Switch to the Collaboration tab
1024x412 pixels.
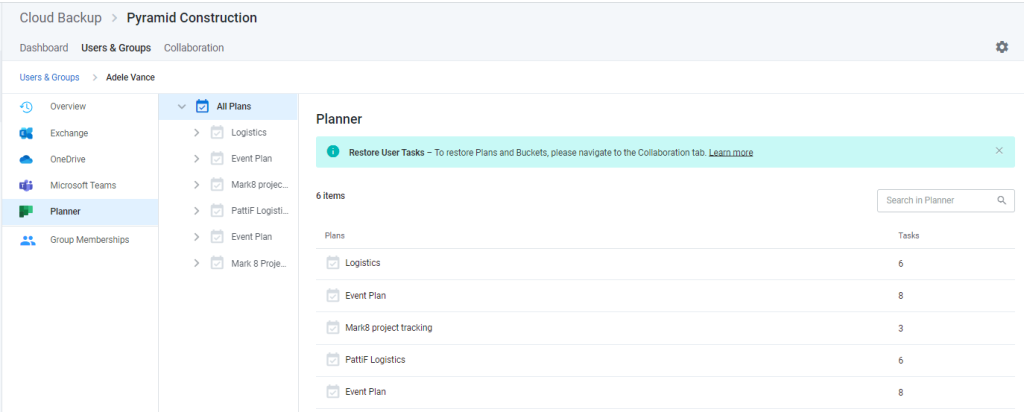click(194, 48)
